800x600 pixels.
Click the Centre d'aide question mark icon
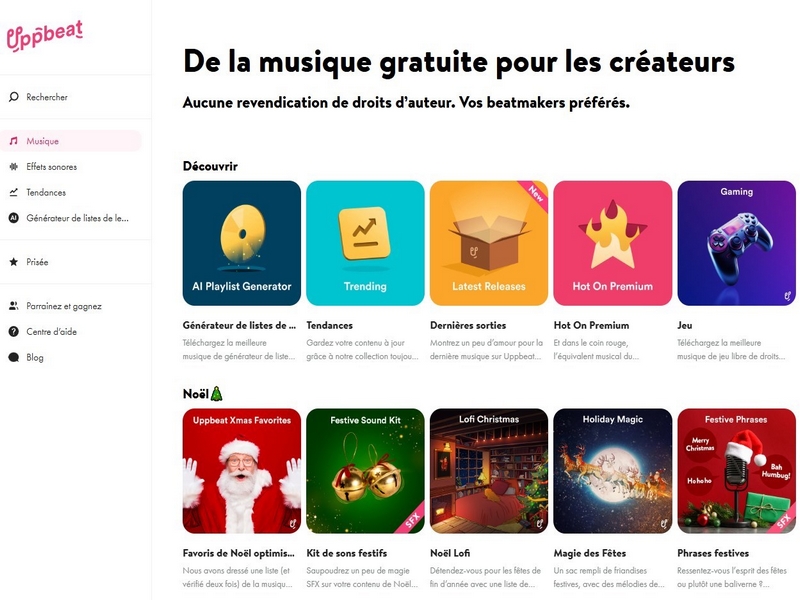click(x=14, y=332)
